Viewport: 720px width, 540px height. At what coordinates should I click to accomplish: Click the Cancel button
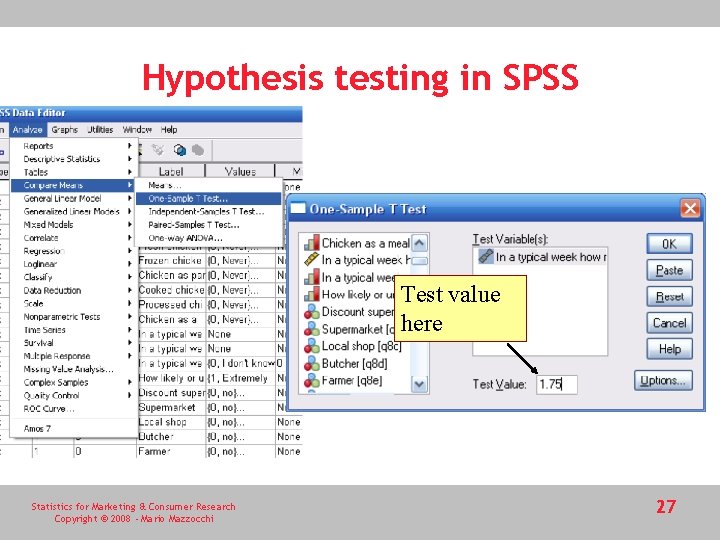coord(669,323)
